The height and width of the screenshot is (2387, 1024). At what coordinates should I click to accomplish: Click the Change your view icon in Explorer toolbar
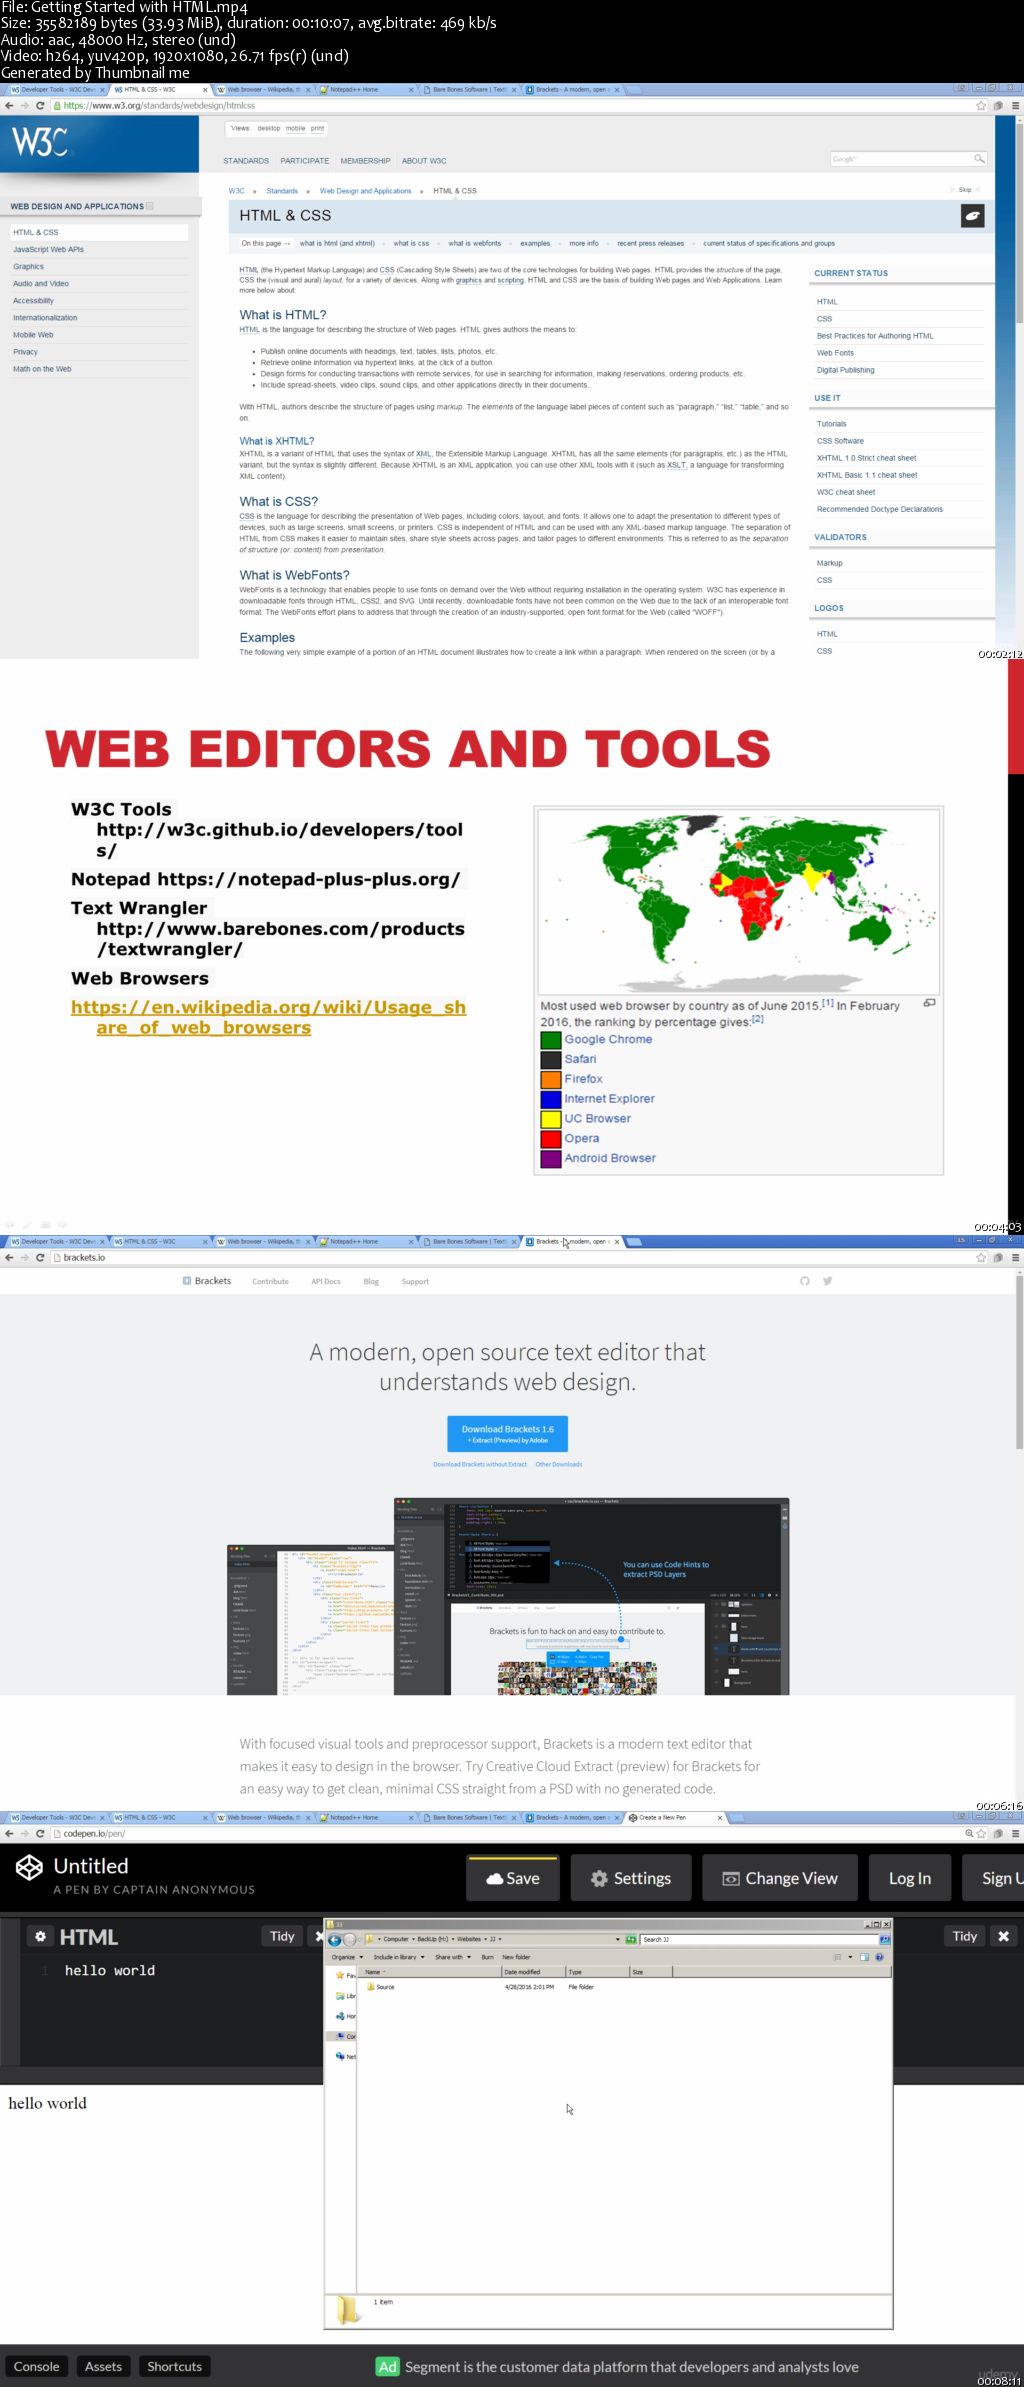837,1957
